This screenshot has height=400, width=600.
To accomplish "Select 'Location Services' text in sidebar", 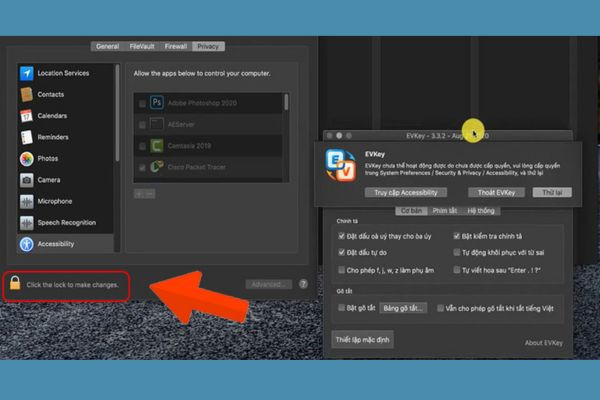I will [x=63, y=73].
